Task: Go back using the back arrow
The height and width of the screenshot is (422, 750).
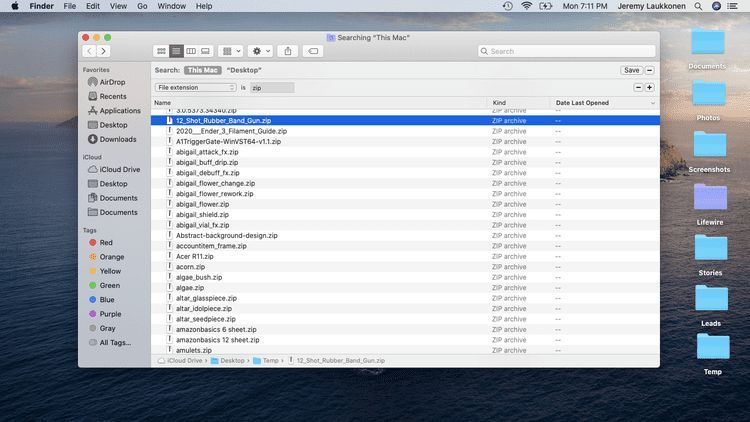Action: (x=90, y=51)
